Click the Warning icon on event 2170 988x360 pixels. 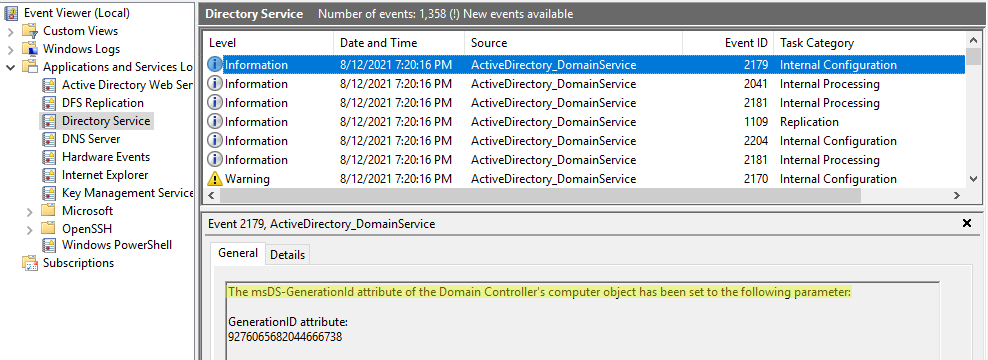(215, 179)
